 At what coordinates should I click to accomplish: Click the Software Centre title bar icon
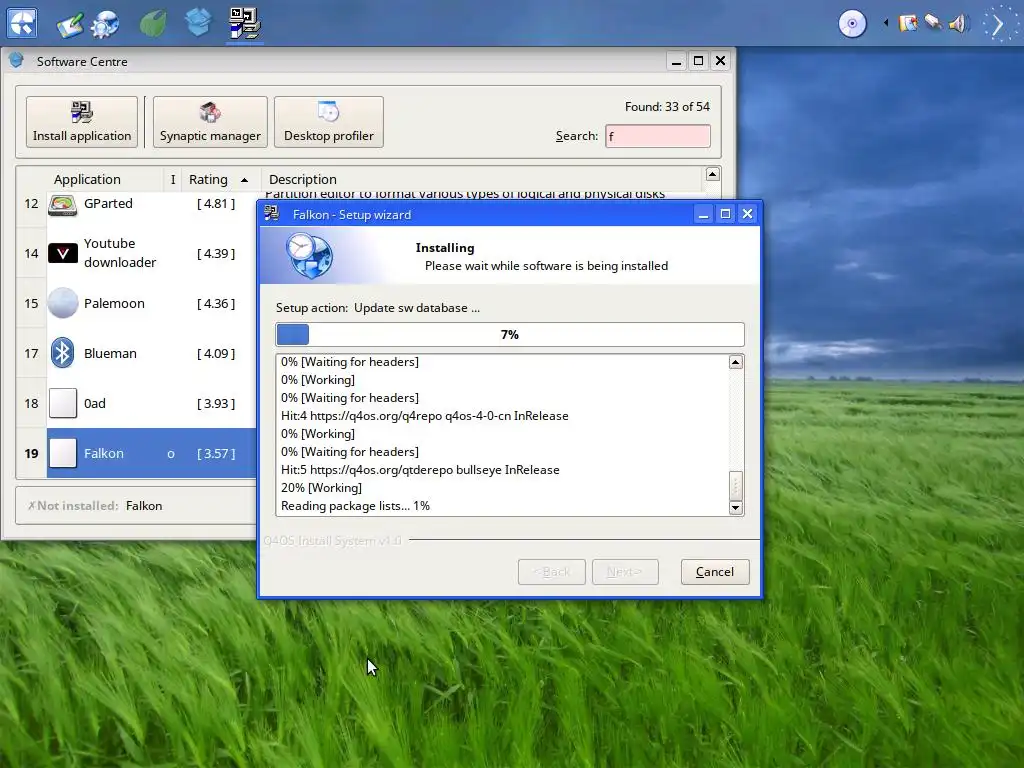pos(16,61)
